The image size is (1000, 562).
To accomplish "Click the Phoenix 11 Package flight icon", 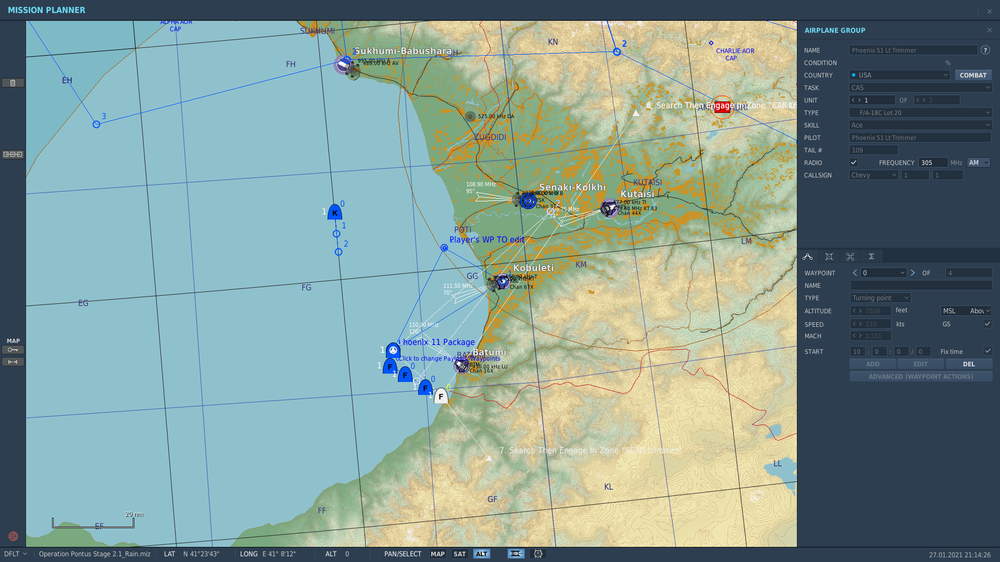I will coord(393,350).
